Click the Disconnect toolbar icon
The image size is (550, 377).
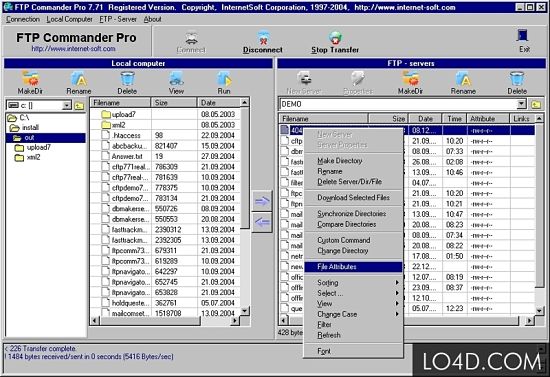(x=263, y=38)
